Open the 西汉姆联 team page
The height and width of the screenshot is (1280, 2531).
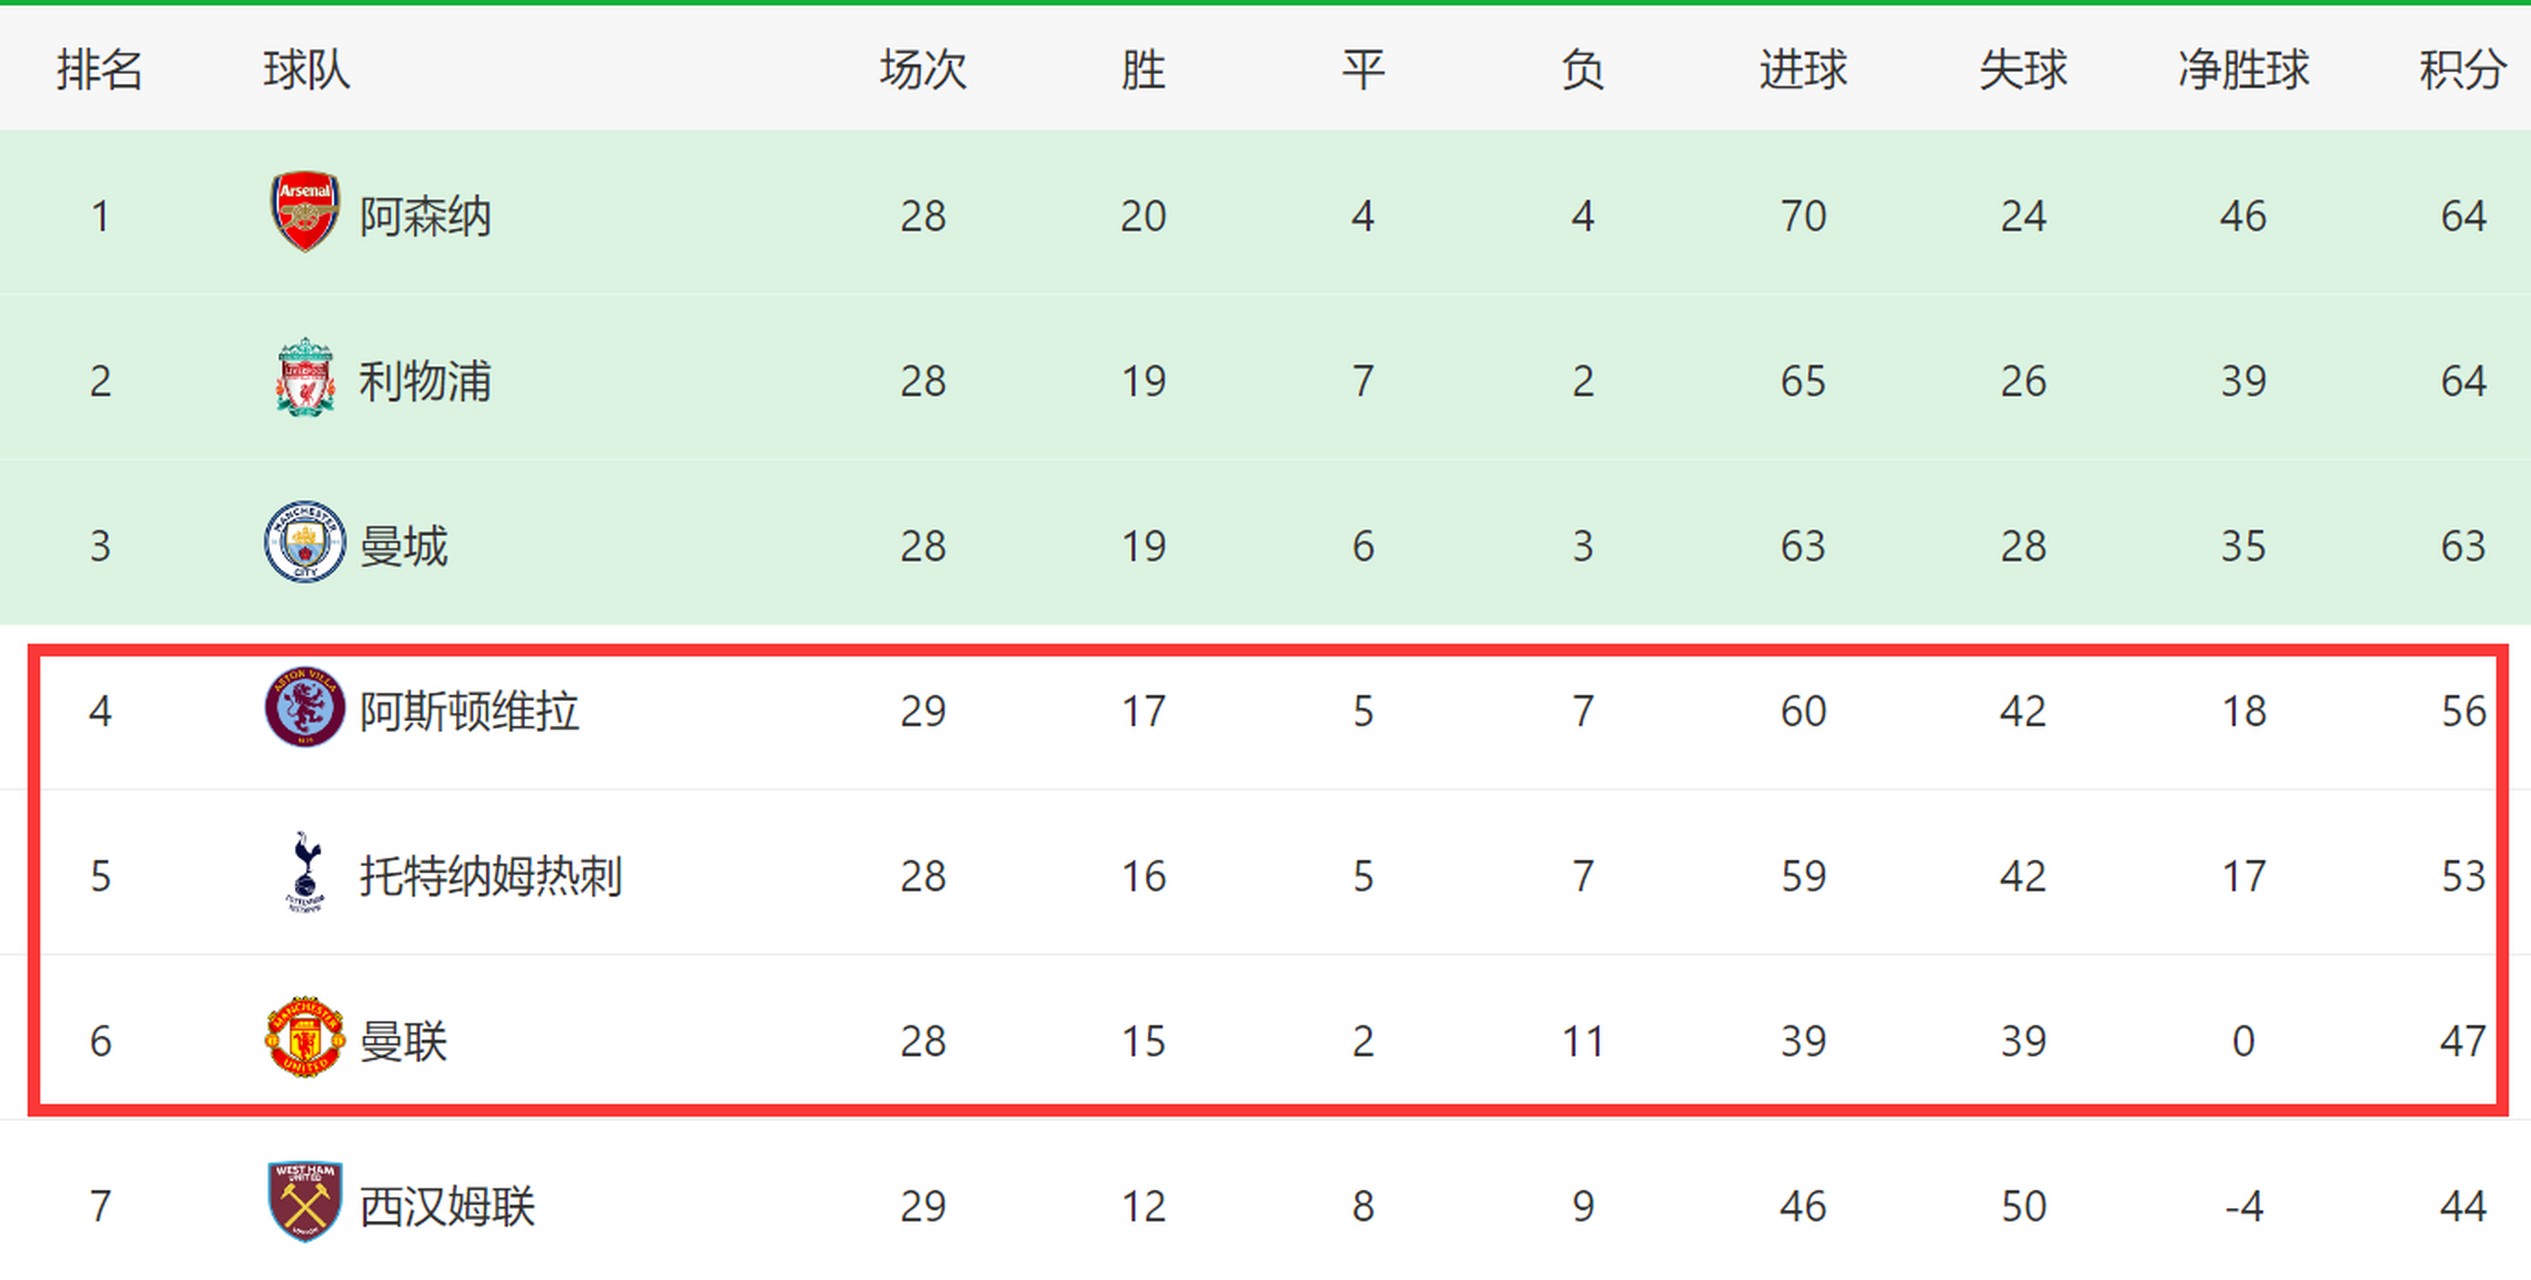447,1206
